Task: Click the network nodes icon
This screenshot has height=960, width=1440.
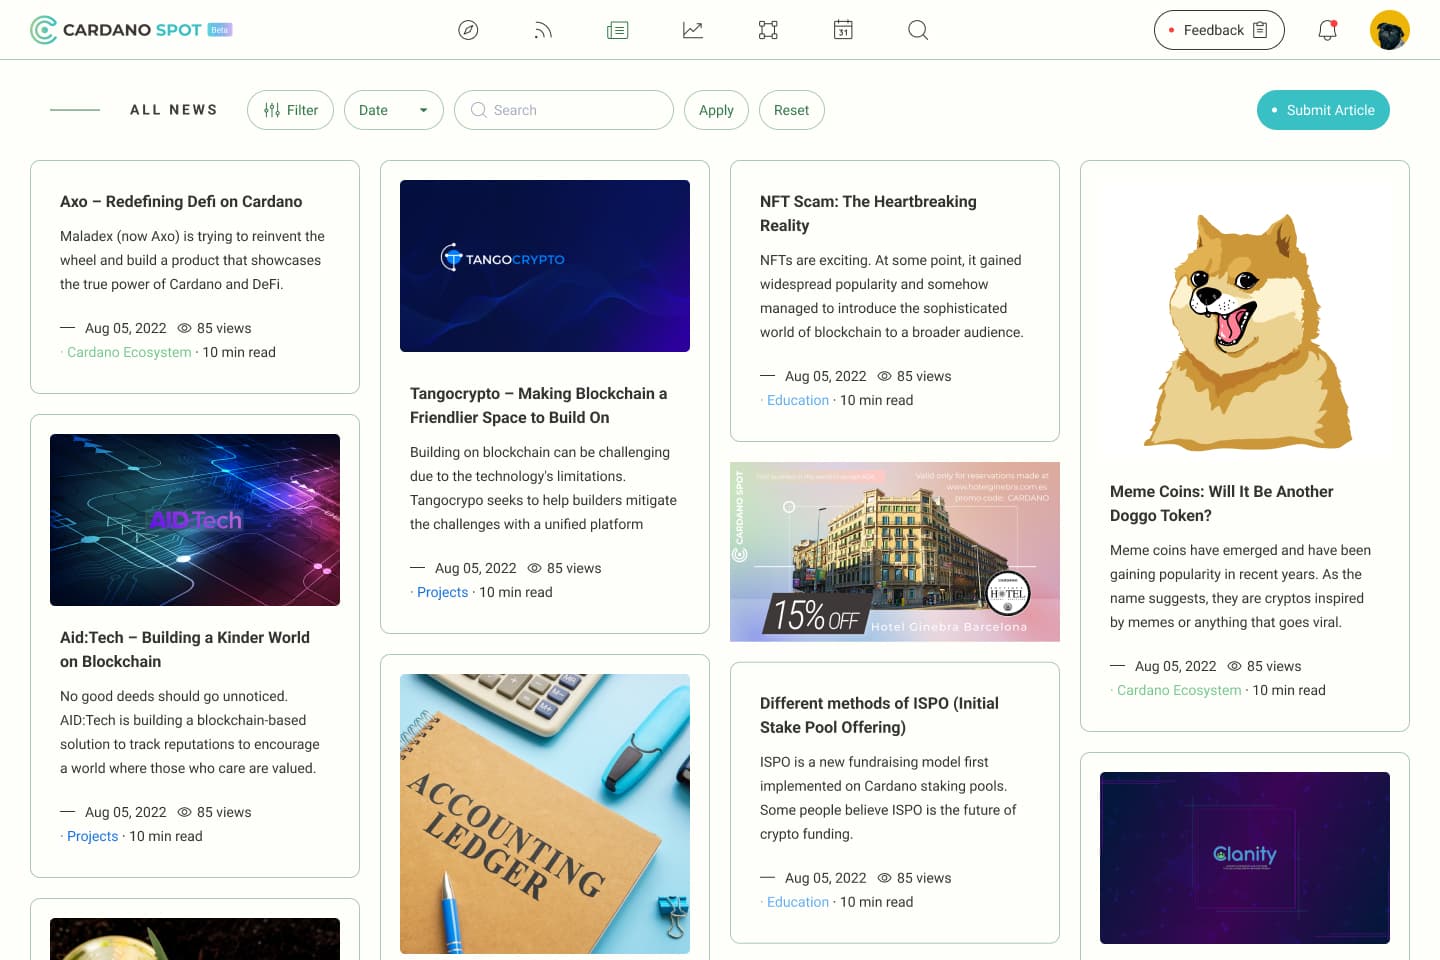Action: 768,30
